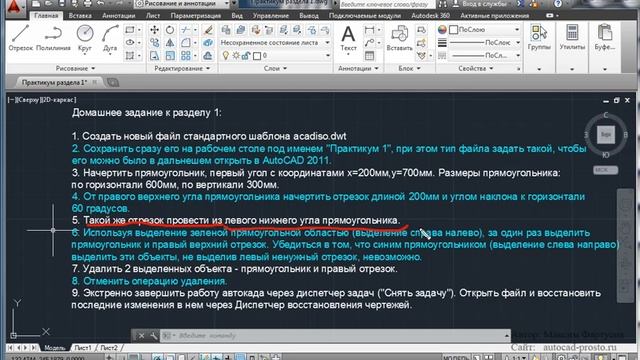The image size is (640, 360).
Task: Expand the Аннотации panel
Action: (358, 68)
